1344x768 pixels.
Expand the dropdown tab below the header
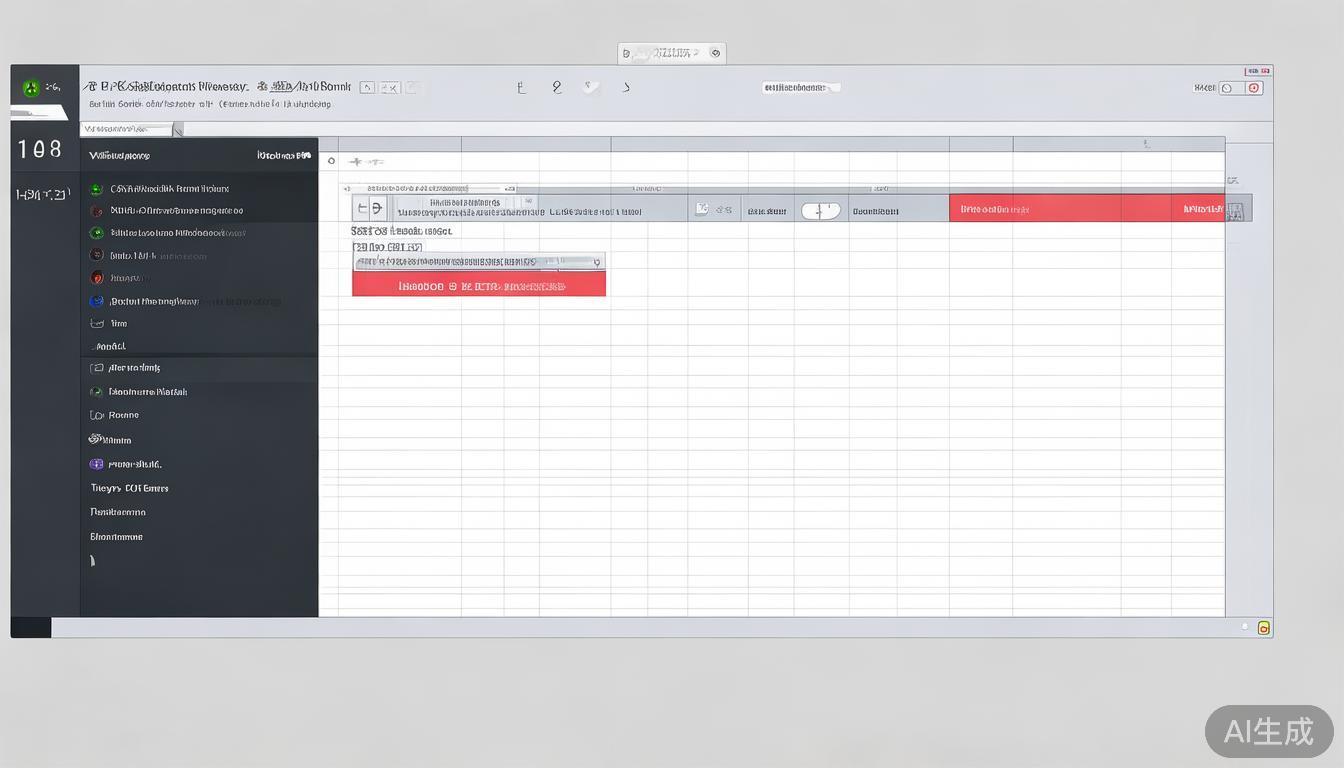[x=178, y=129]
